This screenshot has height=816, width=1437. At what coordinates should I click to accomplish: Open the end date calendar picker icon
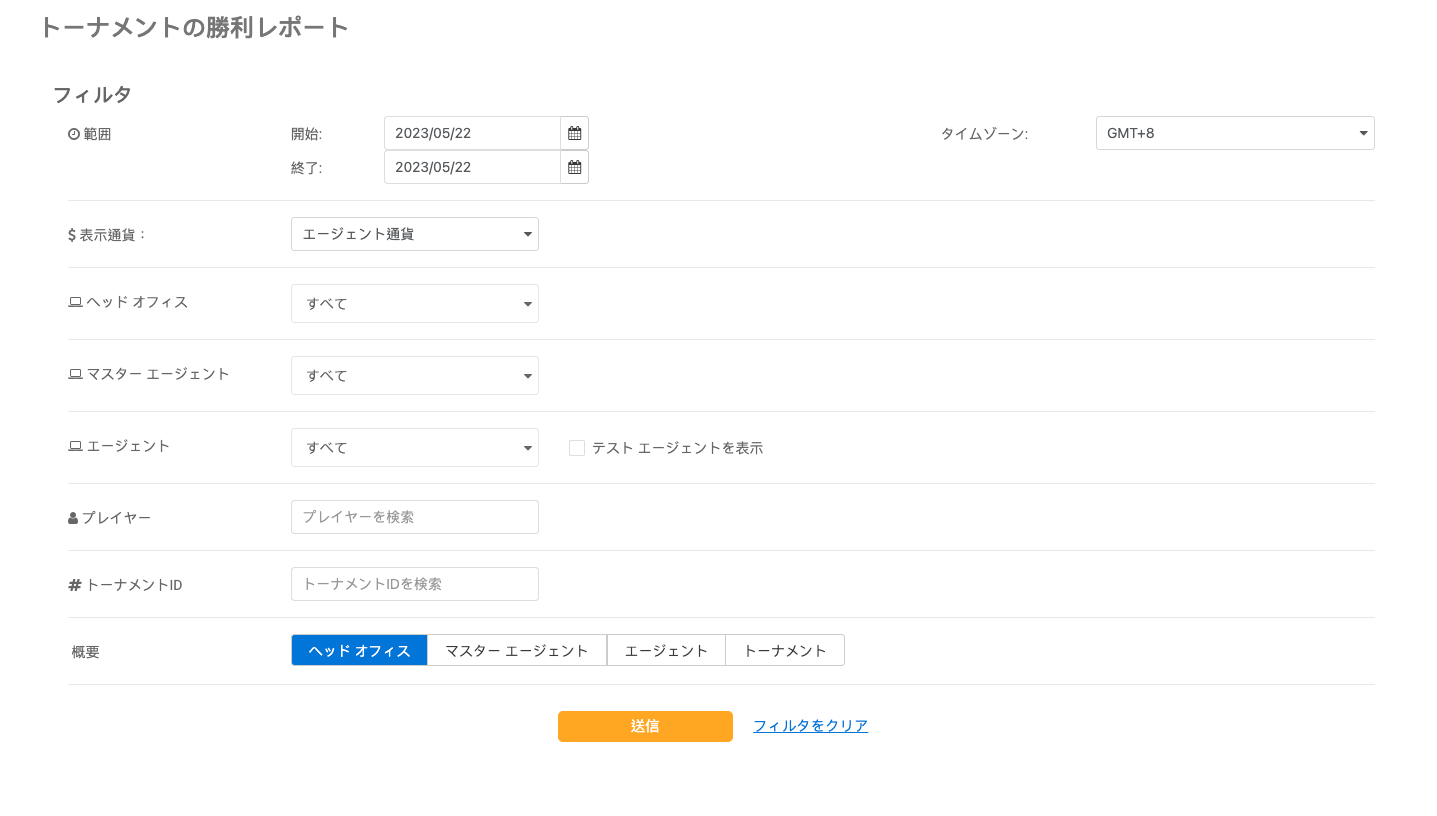[x=574, y=167]
